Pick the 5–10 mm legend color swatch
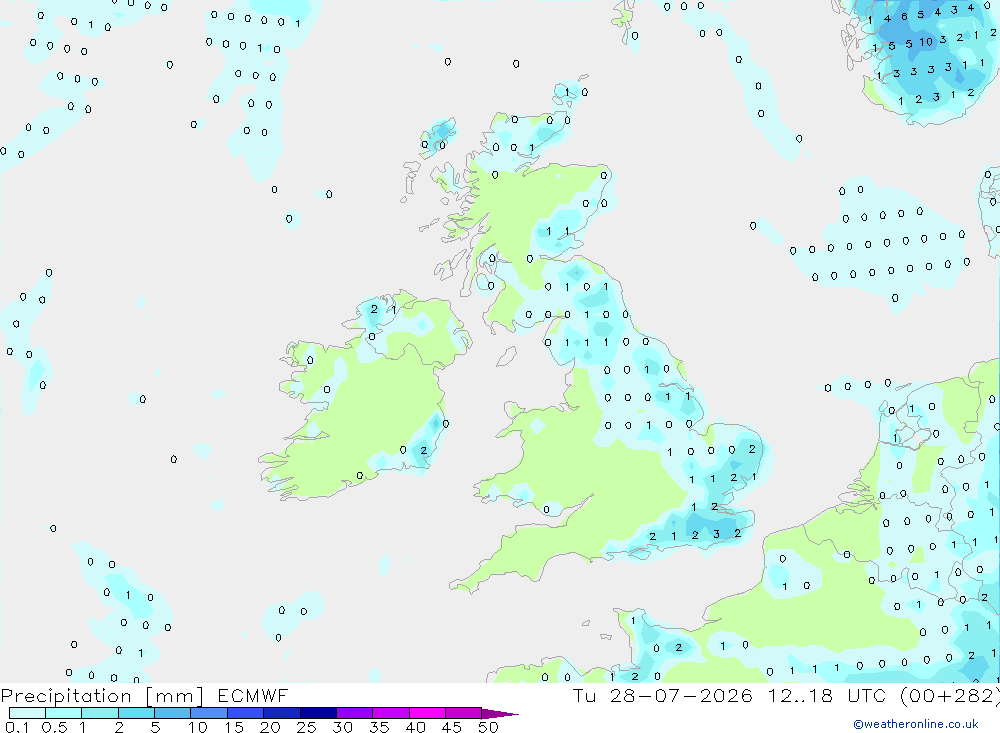Screen dimensions: 1000x733 coord(173,713)
